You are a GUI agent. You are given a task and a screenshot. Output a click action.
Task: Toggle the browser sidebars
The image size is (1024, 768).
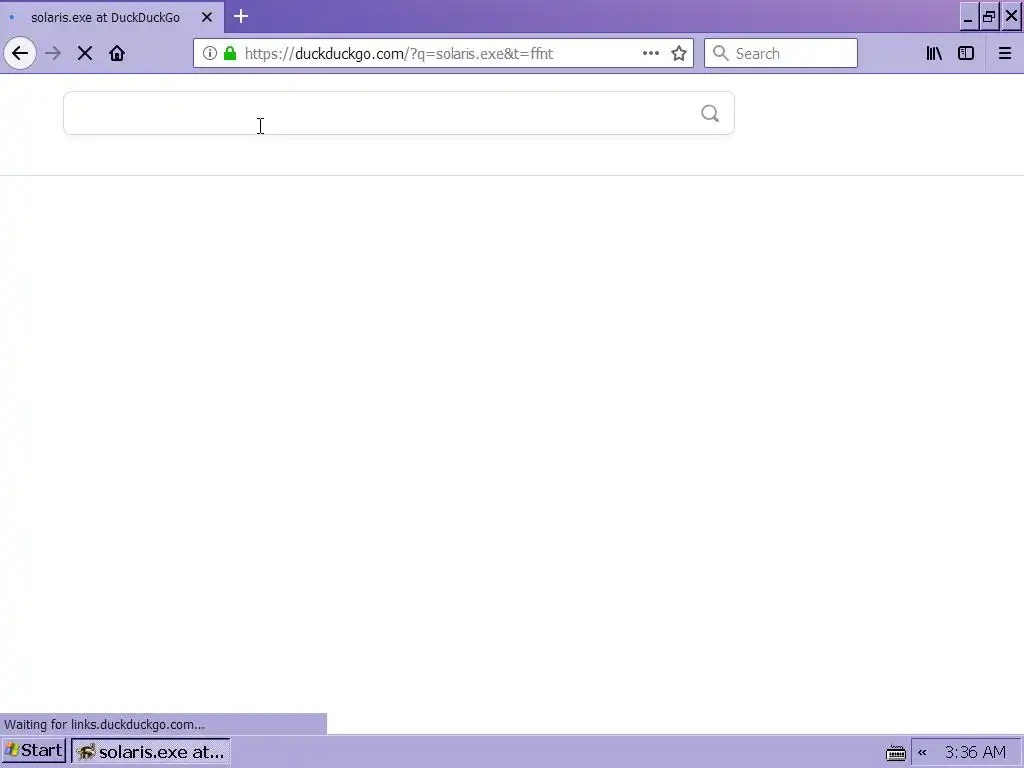pyautogui.click(x=966, y=53)
